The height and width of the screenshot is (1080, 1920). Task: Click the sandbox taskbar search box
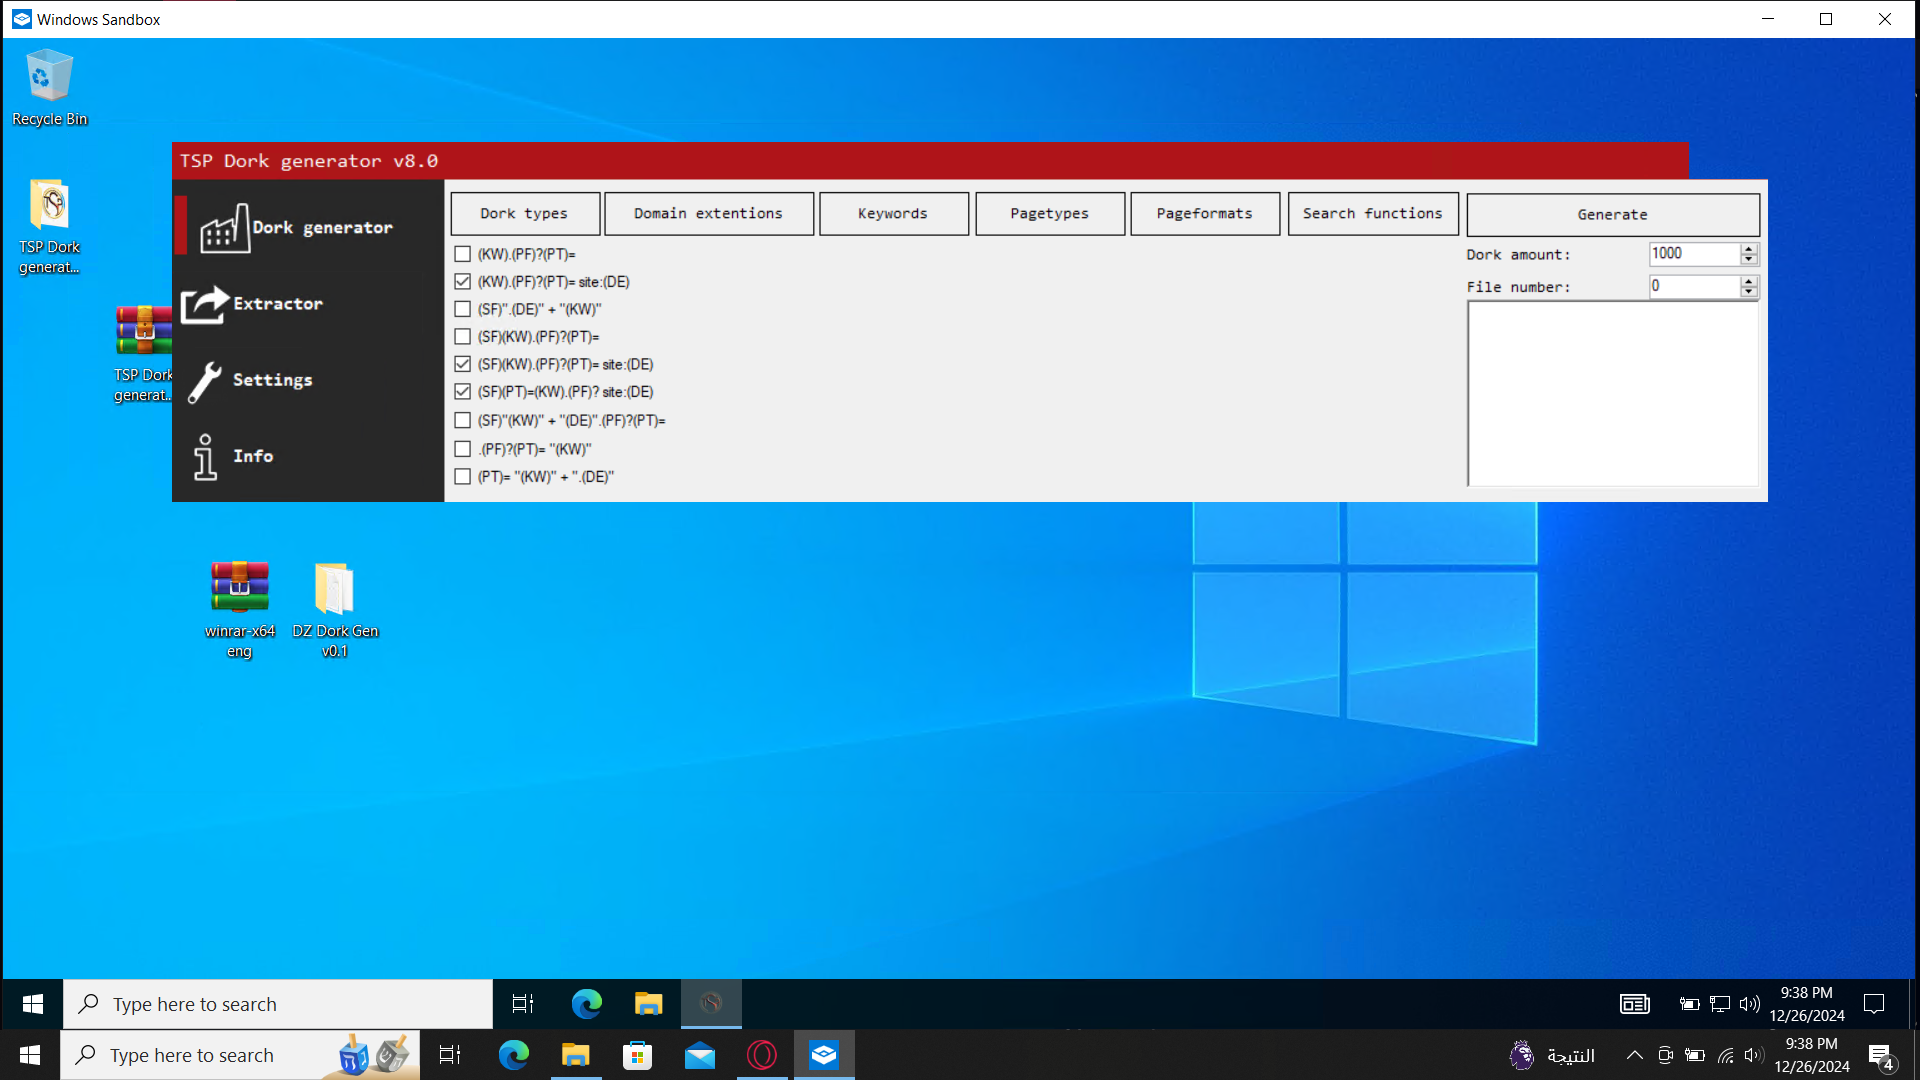(x=278, y=1004)
